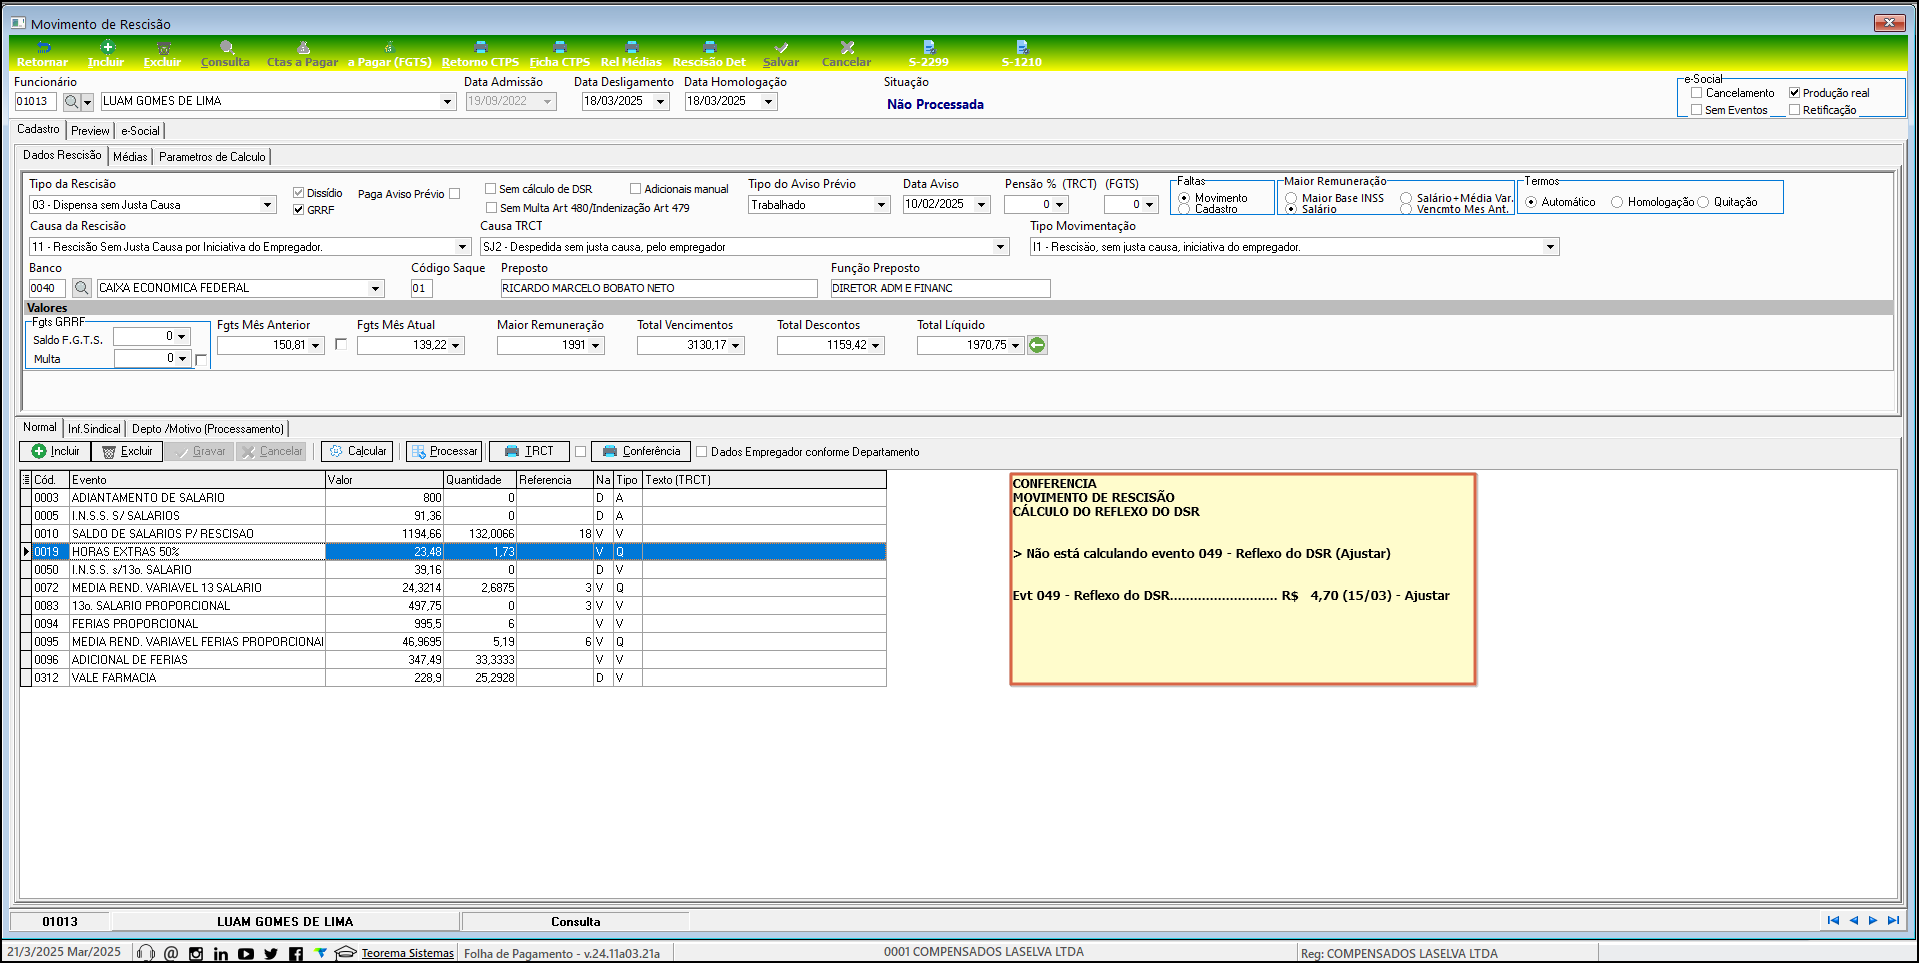Viewport: 1919px width, 963px height.
Task: Select Maior Base INSS radio option
Action: pyautogui.click(x=1291, y=198)
